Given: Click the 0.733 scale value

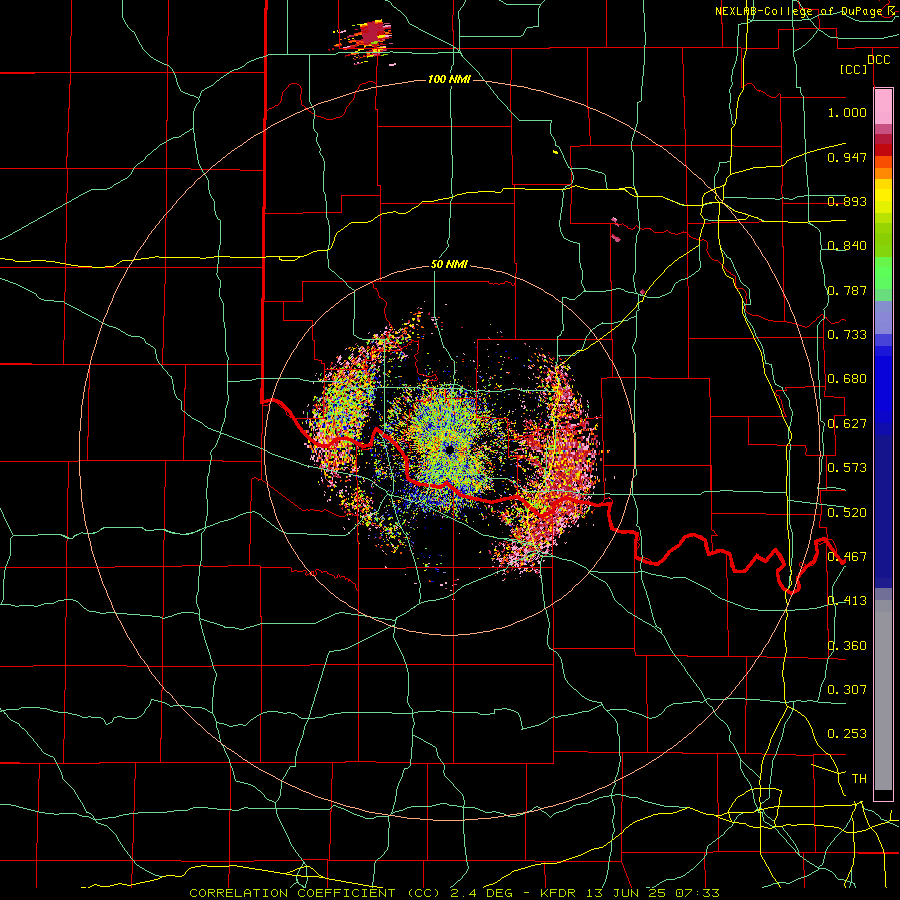Looking at the screenshot, I should coord(847,335).
